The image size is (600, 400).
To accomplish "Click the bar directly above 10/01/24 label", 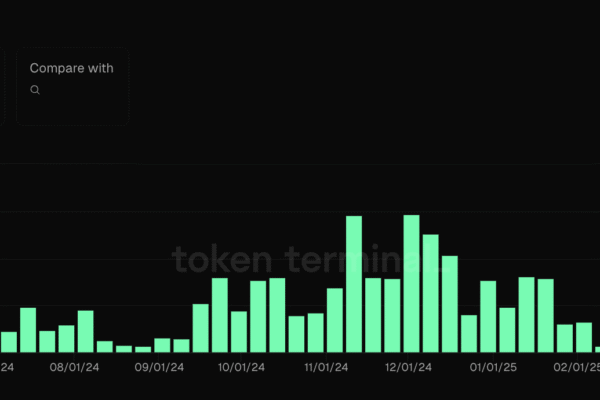I will point(239,331).
